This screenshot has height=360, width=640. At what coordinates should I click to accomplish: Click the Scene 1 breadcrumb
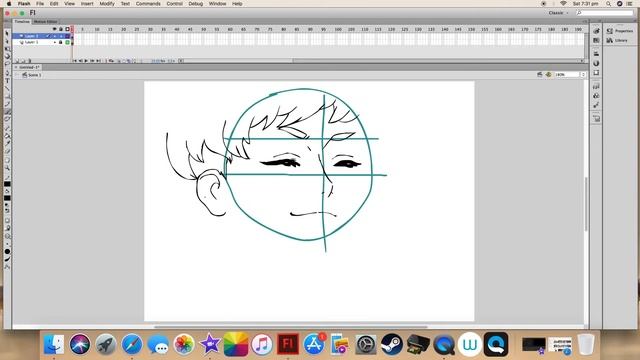[x=32, y=75]
